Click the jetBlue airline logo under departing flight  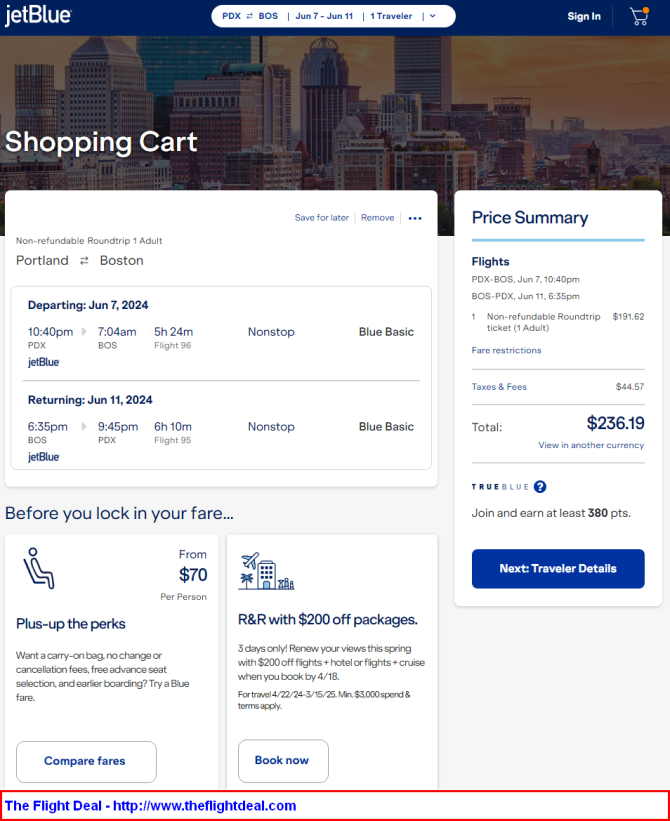pos(43,362)
